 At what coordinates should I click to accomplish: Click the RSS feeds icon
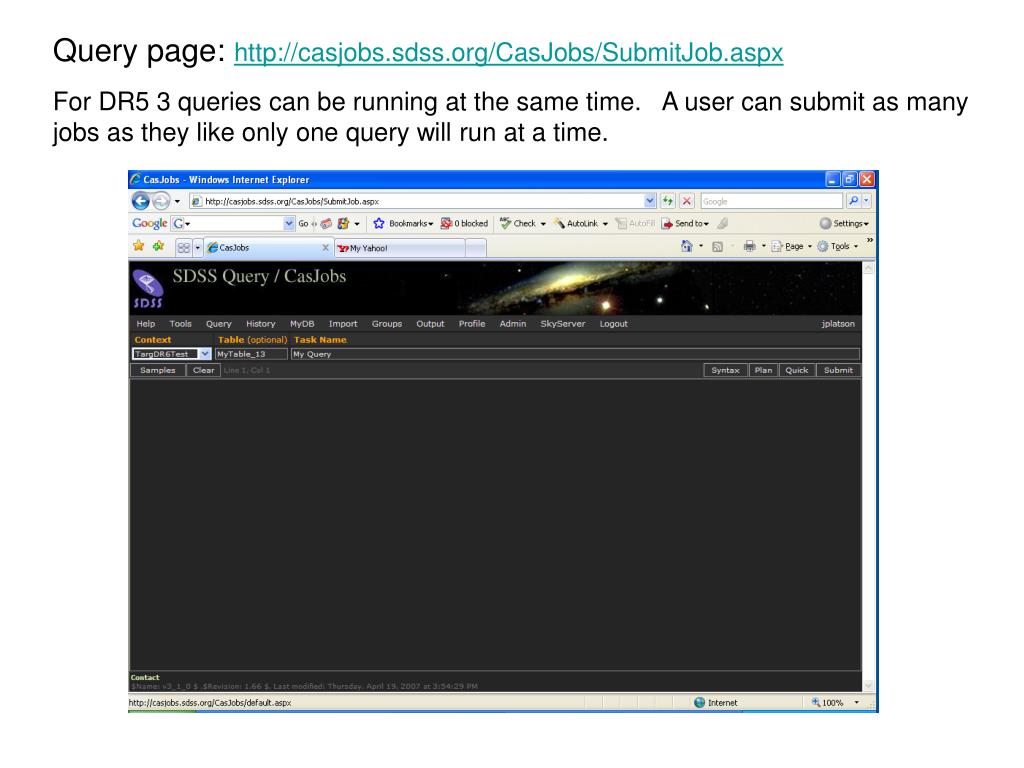(x=717, y=246)
